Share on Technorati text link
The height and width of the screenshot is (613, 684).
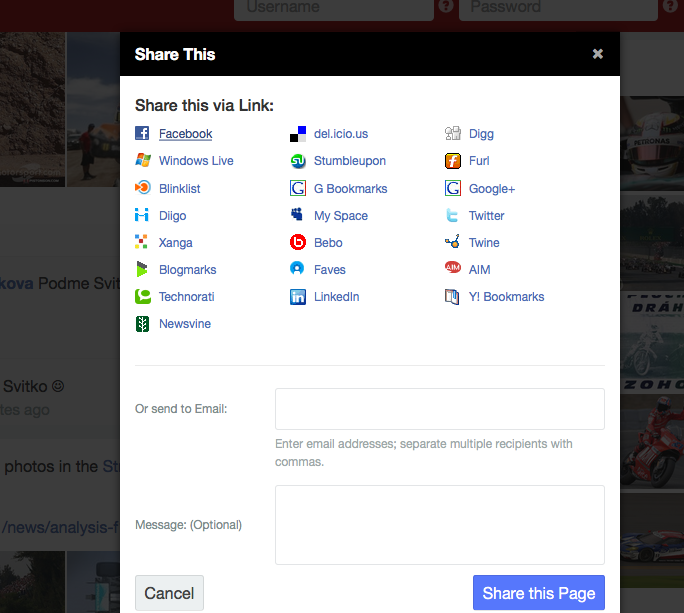(186, 297)
